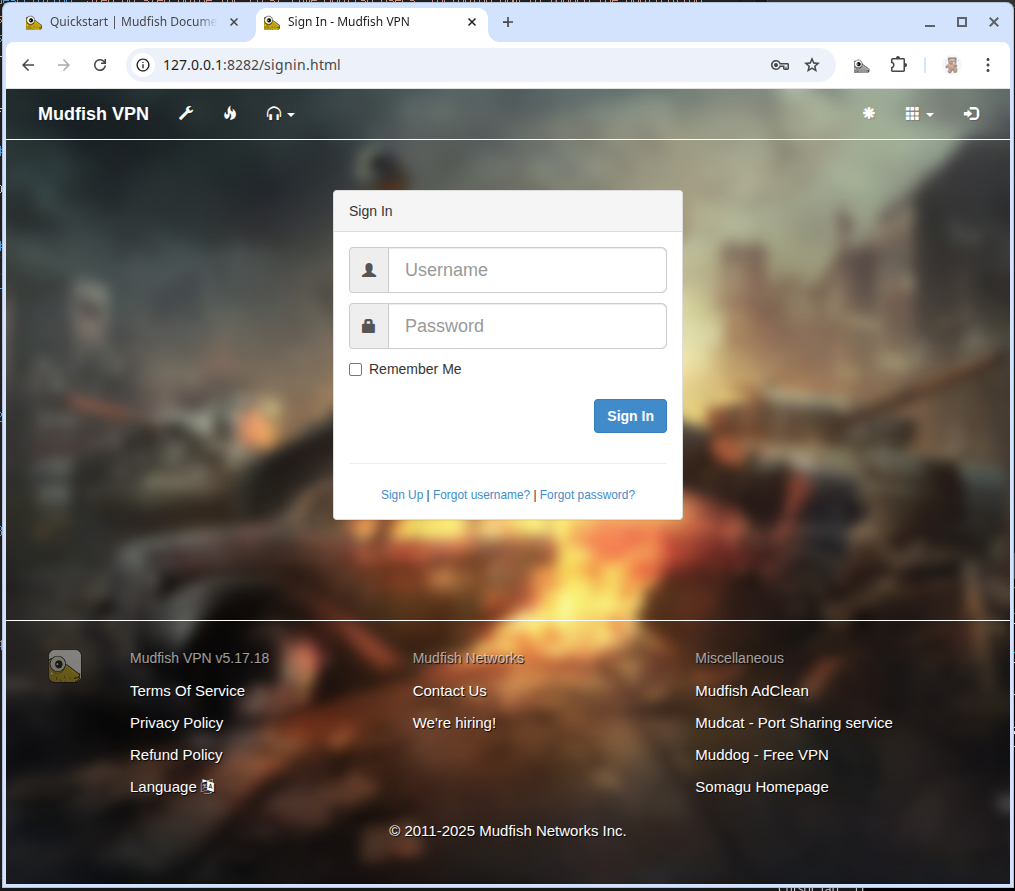Close the Quickstart documentation tab
1015x891 pixels.
pyautogui.click(x=234, y=22)
